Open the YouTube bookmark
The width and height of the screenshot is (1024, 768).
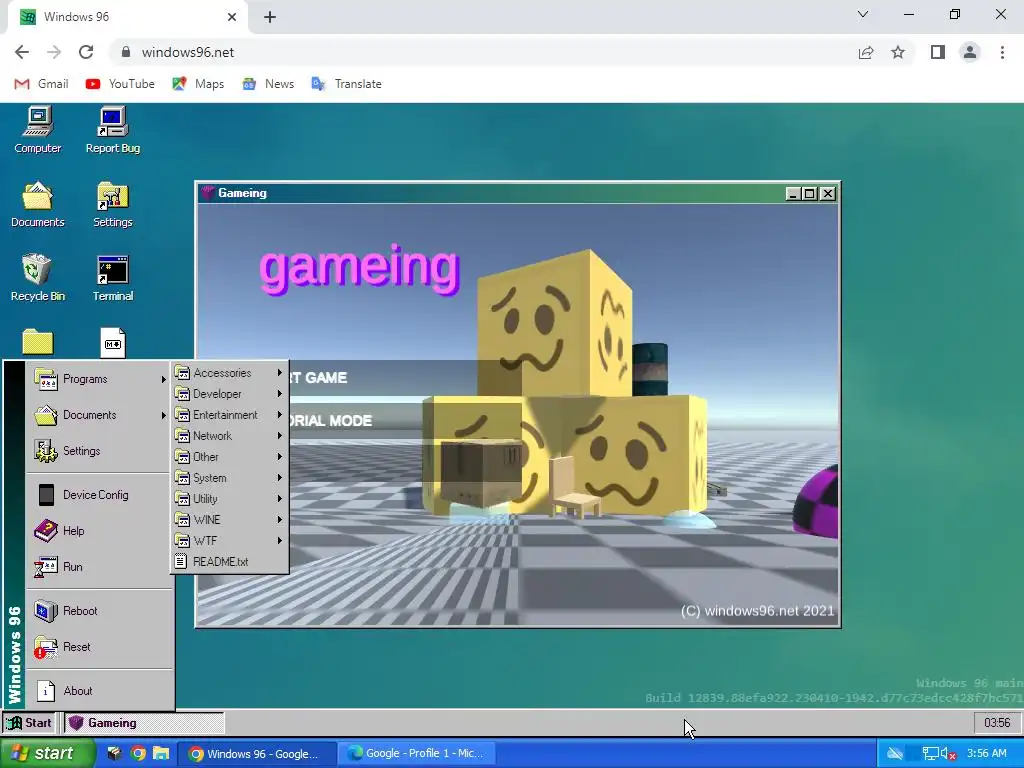120,84
